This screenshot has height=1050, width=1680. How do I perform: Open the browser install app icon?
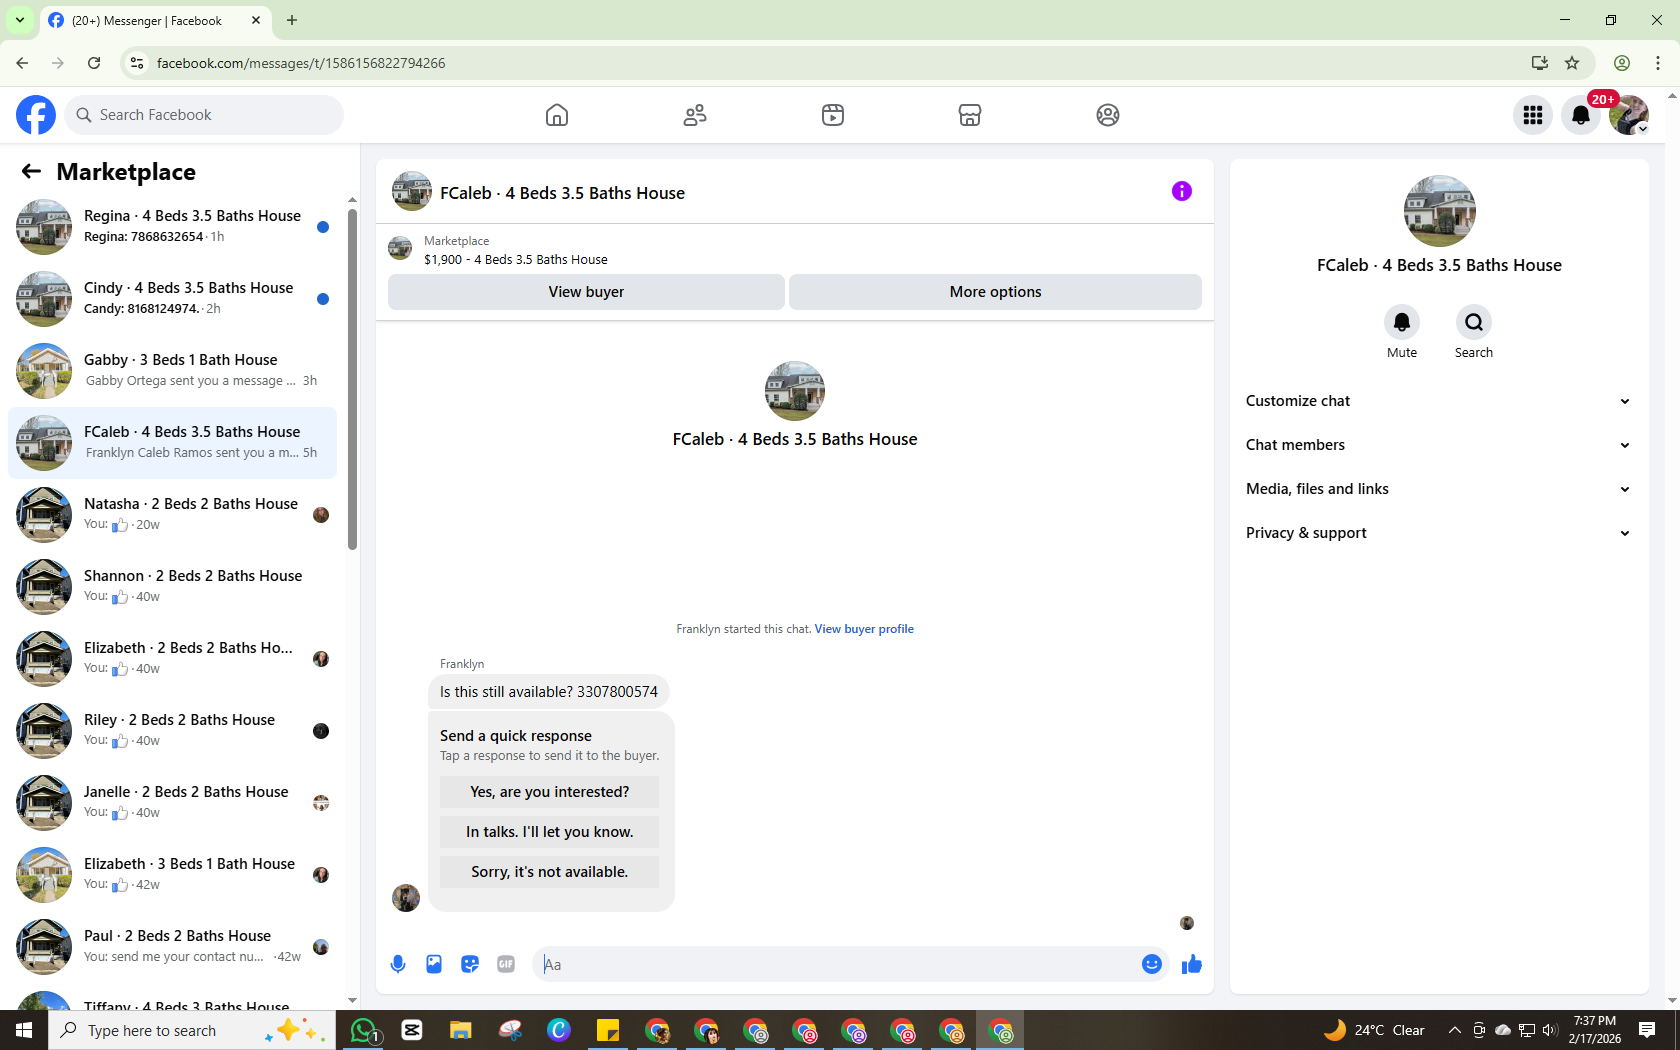point(1540,63)
